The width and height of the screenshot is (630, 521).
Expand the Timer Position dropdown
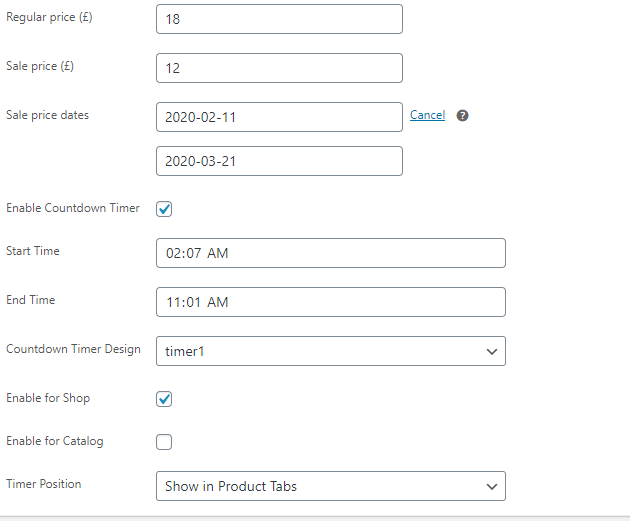tap(330, 486)
